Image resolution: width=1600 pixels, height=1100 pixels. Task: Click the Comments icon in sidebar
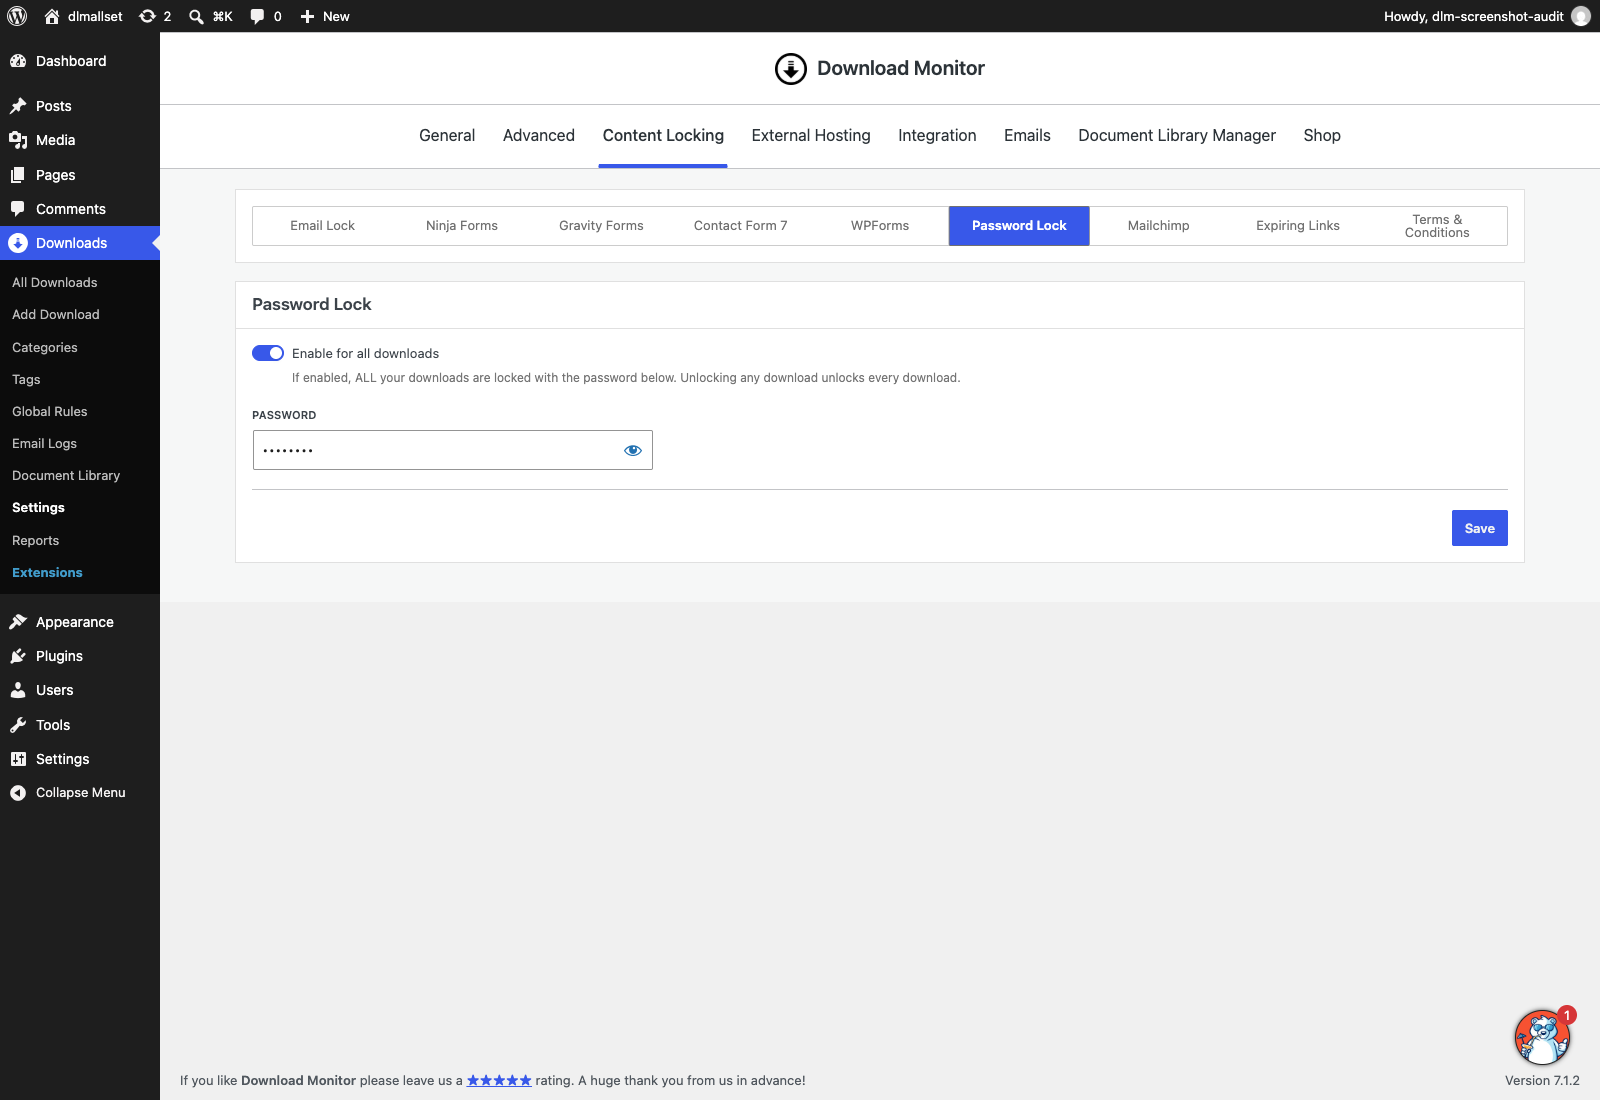[x=18, y=209]
